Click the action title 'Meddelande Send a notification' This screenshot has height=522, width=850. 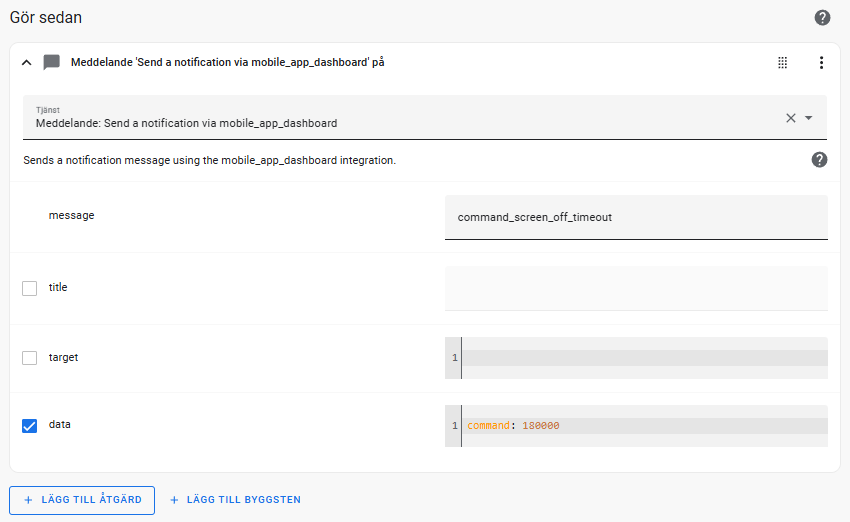click(228, 62)
